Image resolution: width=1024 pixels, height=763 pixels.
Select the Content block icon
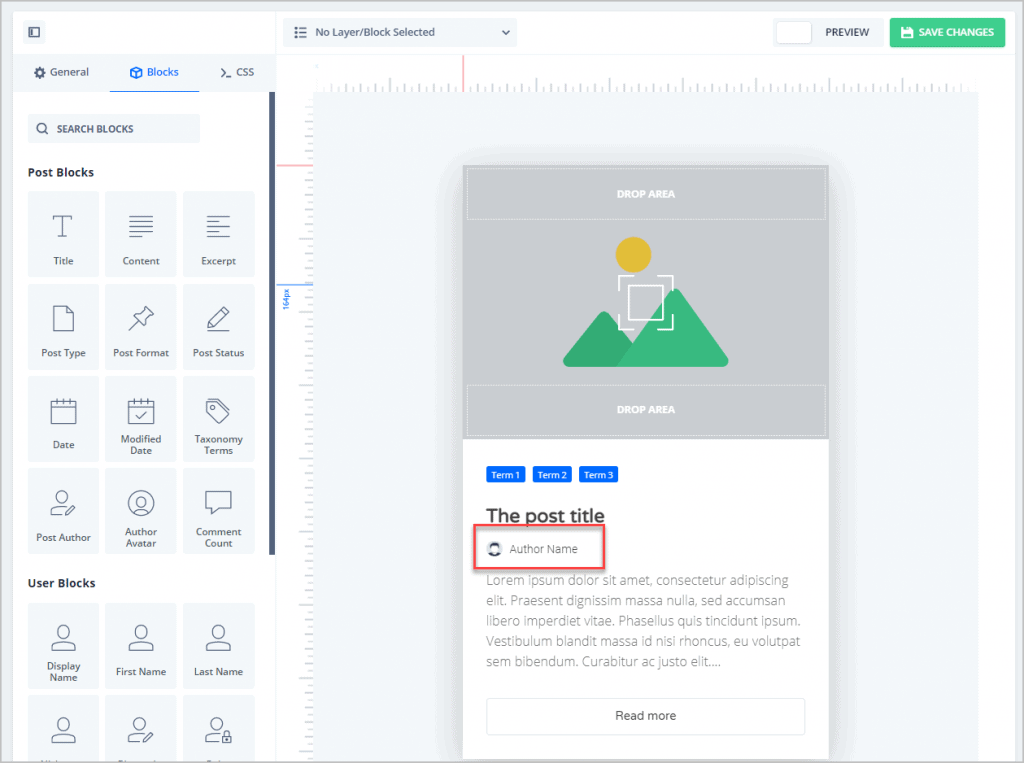pyautogui.click(x=141, y=226)
